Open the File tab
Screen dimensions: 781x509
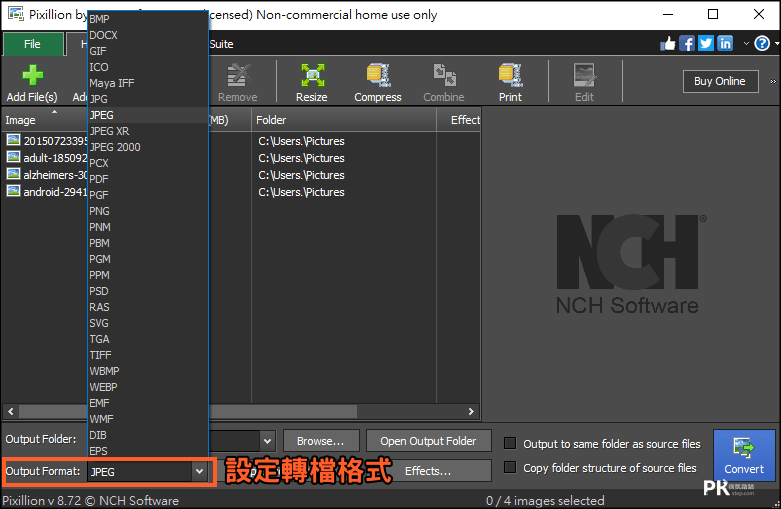(32, 44)
